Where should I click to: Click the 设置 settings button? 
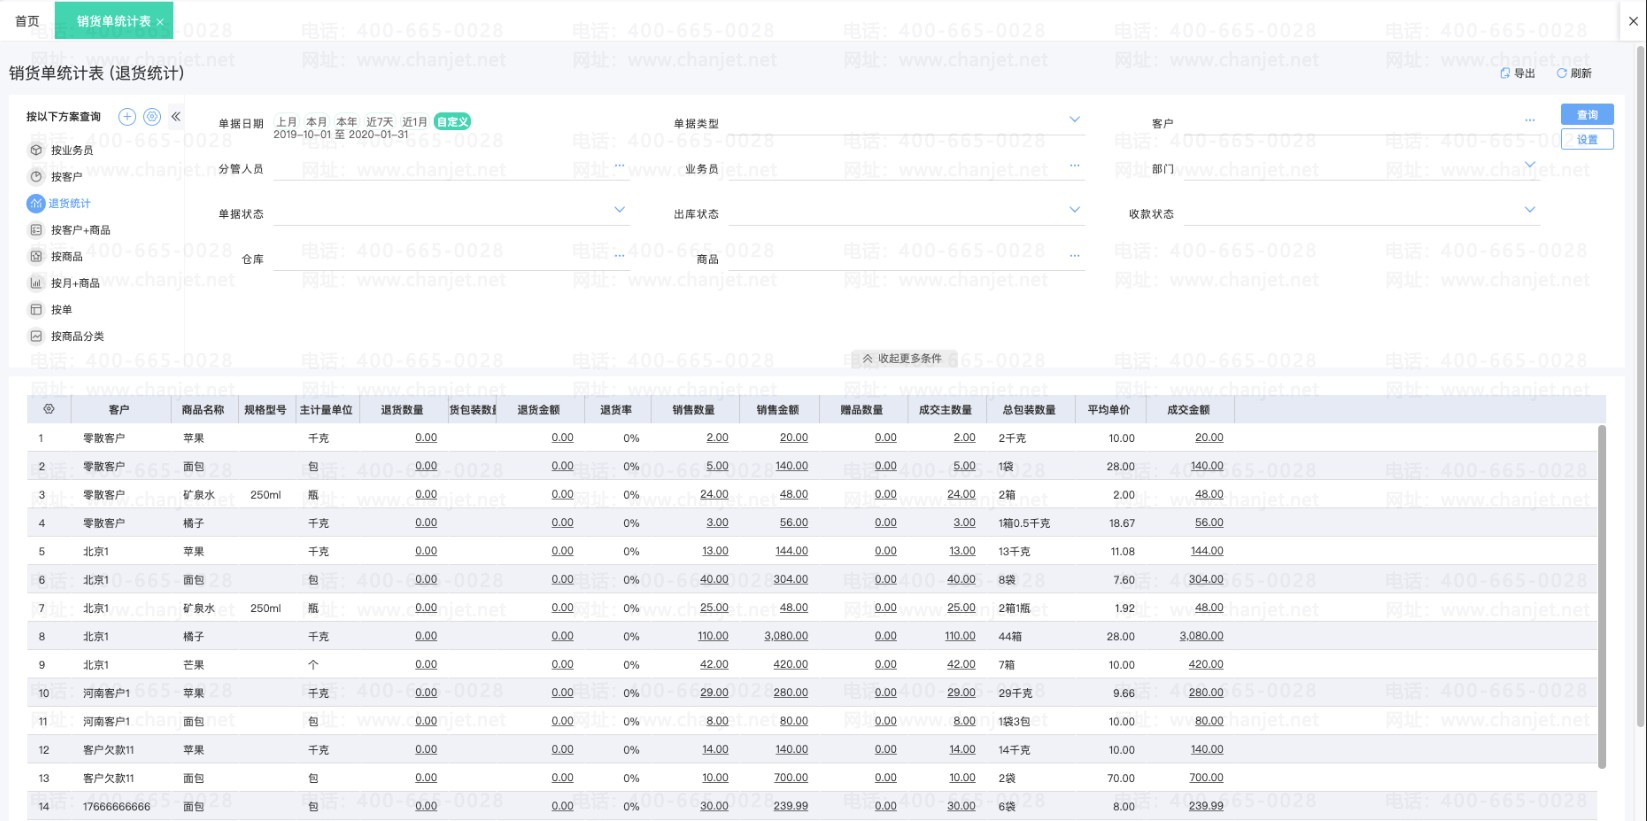(x=1587, y=140)
